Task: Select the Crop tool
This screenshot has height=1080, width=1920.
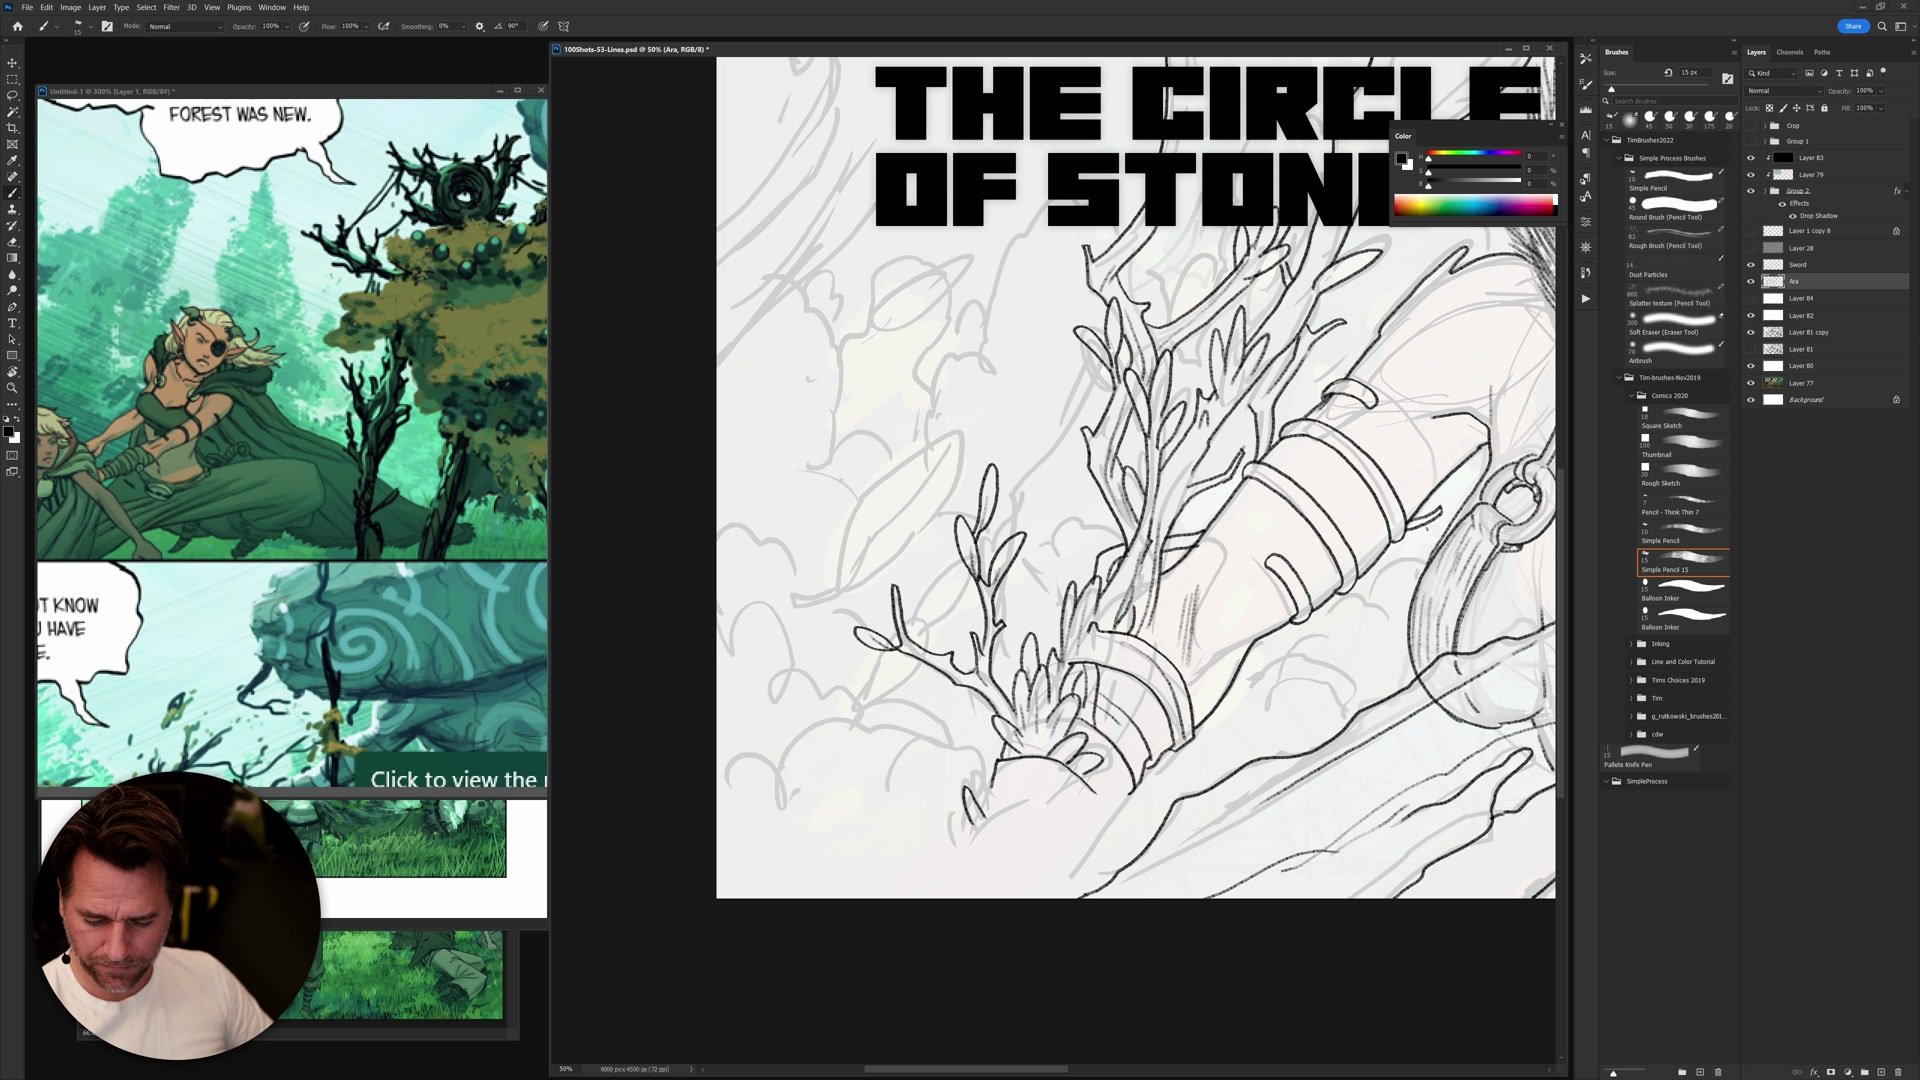Action: (x=12, y=128)
